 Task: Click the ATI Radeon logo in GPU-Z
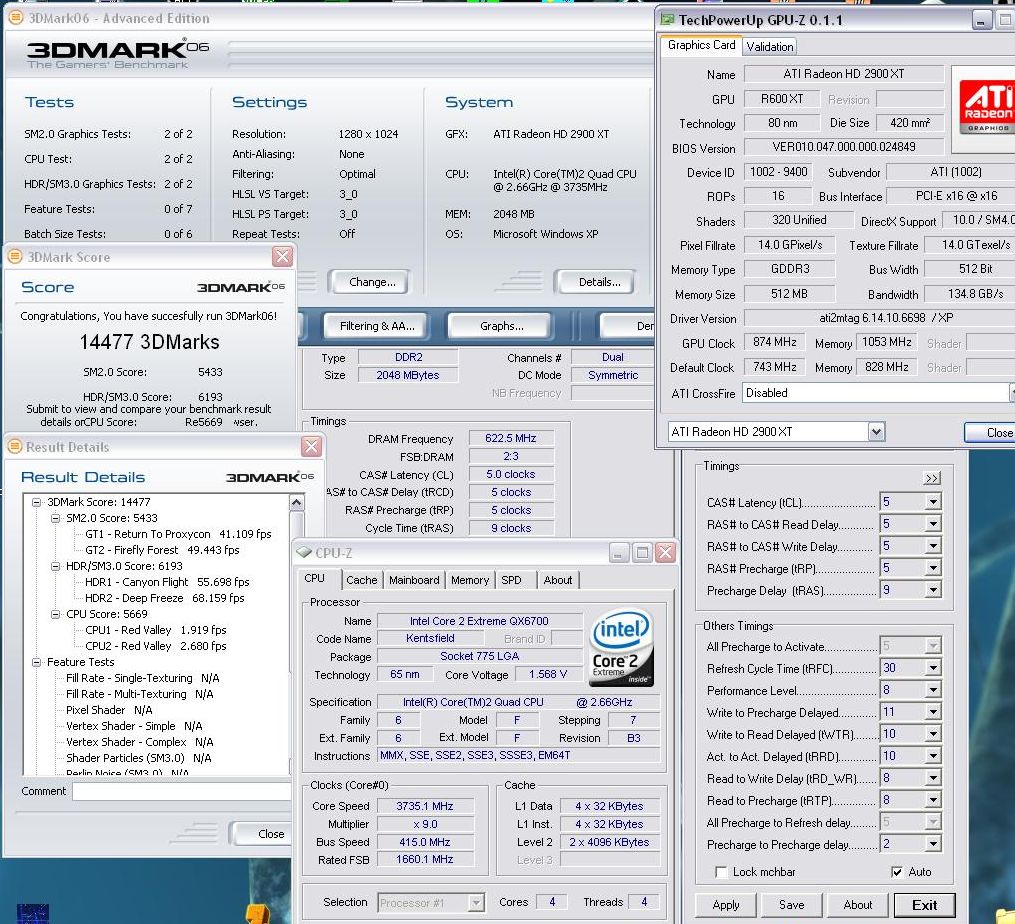pyautogui.click(x=987, y=107)
